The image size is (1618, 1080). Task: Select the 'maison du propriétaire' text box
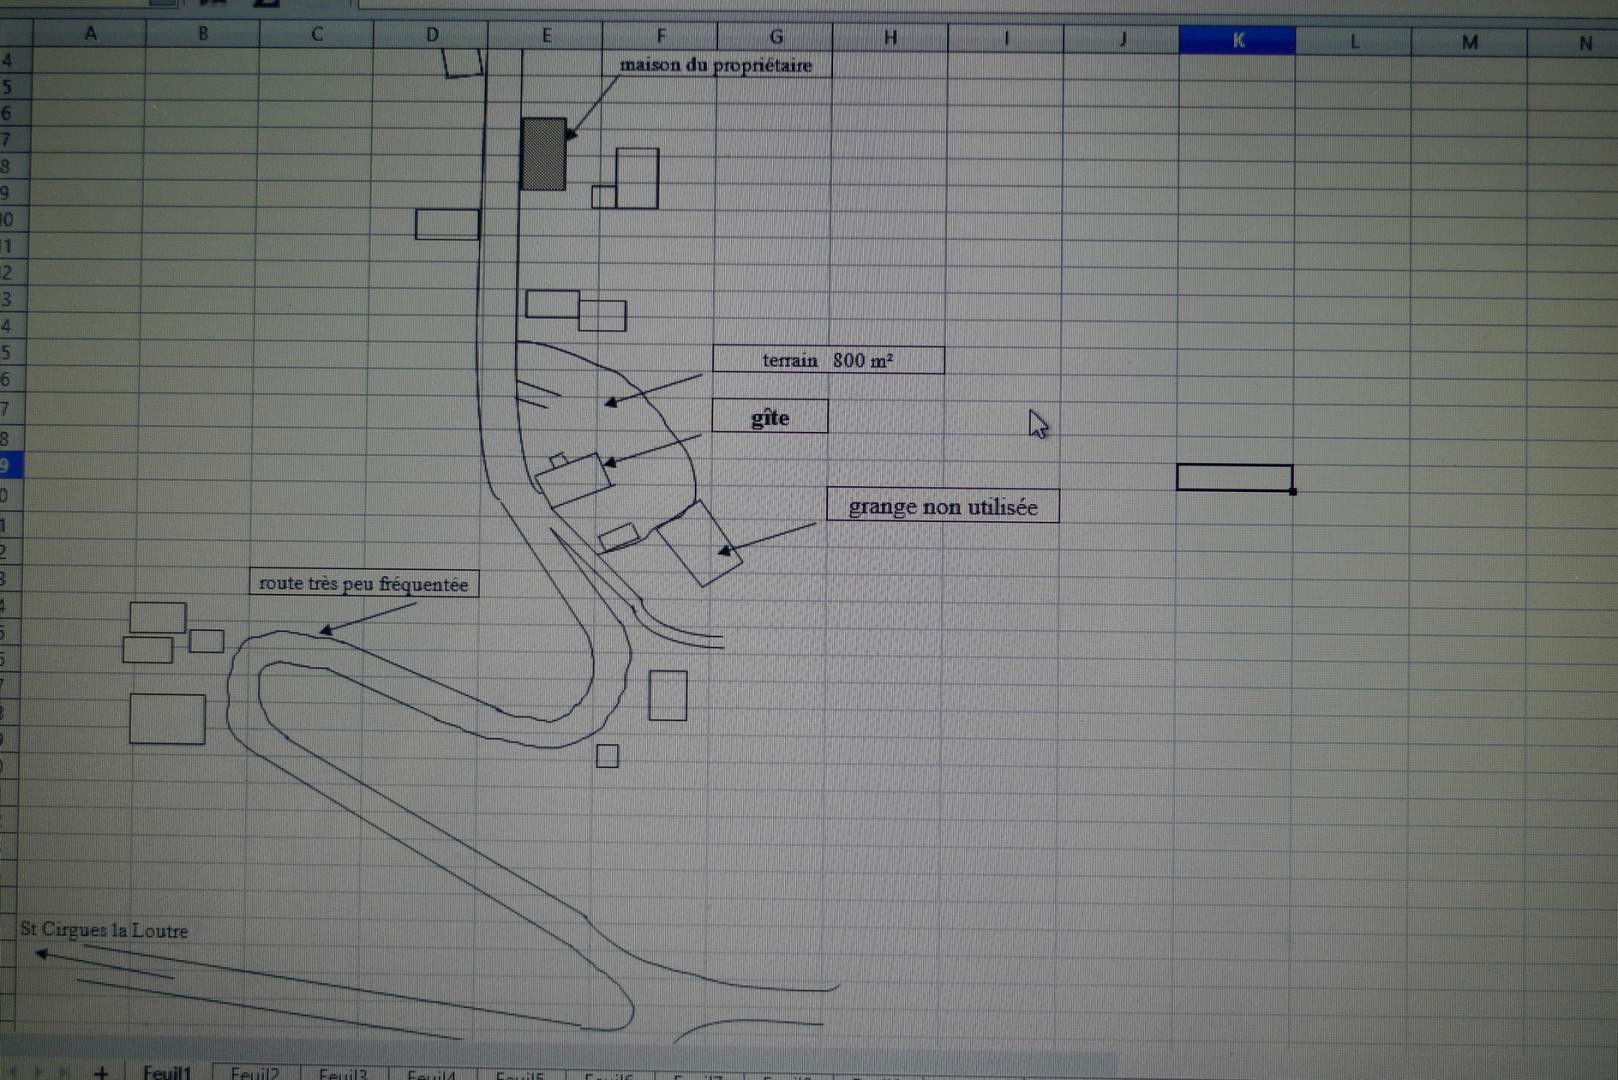coord(716,65)
